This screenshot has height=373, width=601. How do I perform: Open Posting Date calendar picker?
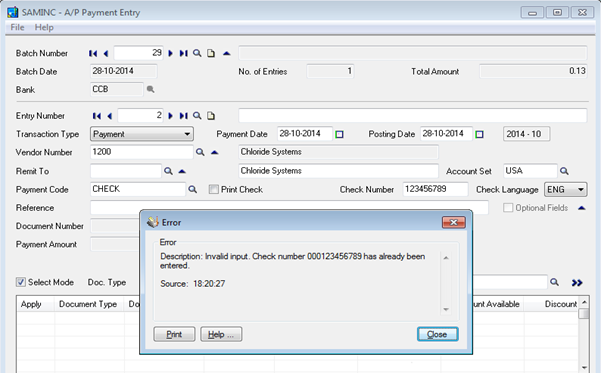click(x=479, y=135)
